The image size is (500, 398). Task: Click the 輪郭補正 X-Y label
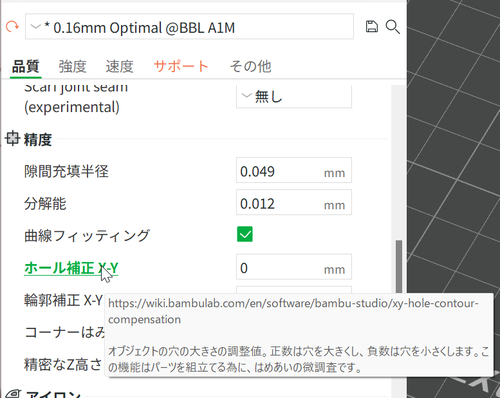coord(63,300)
